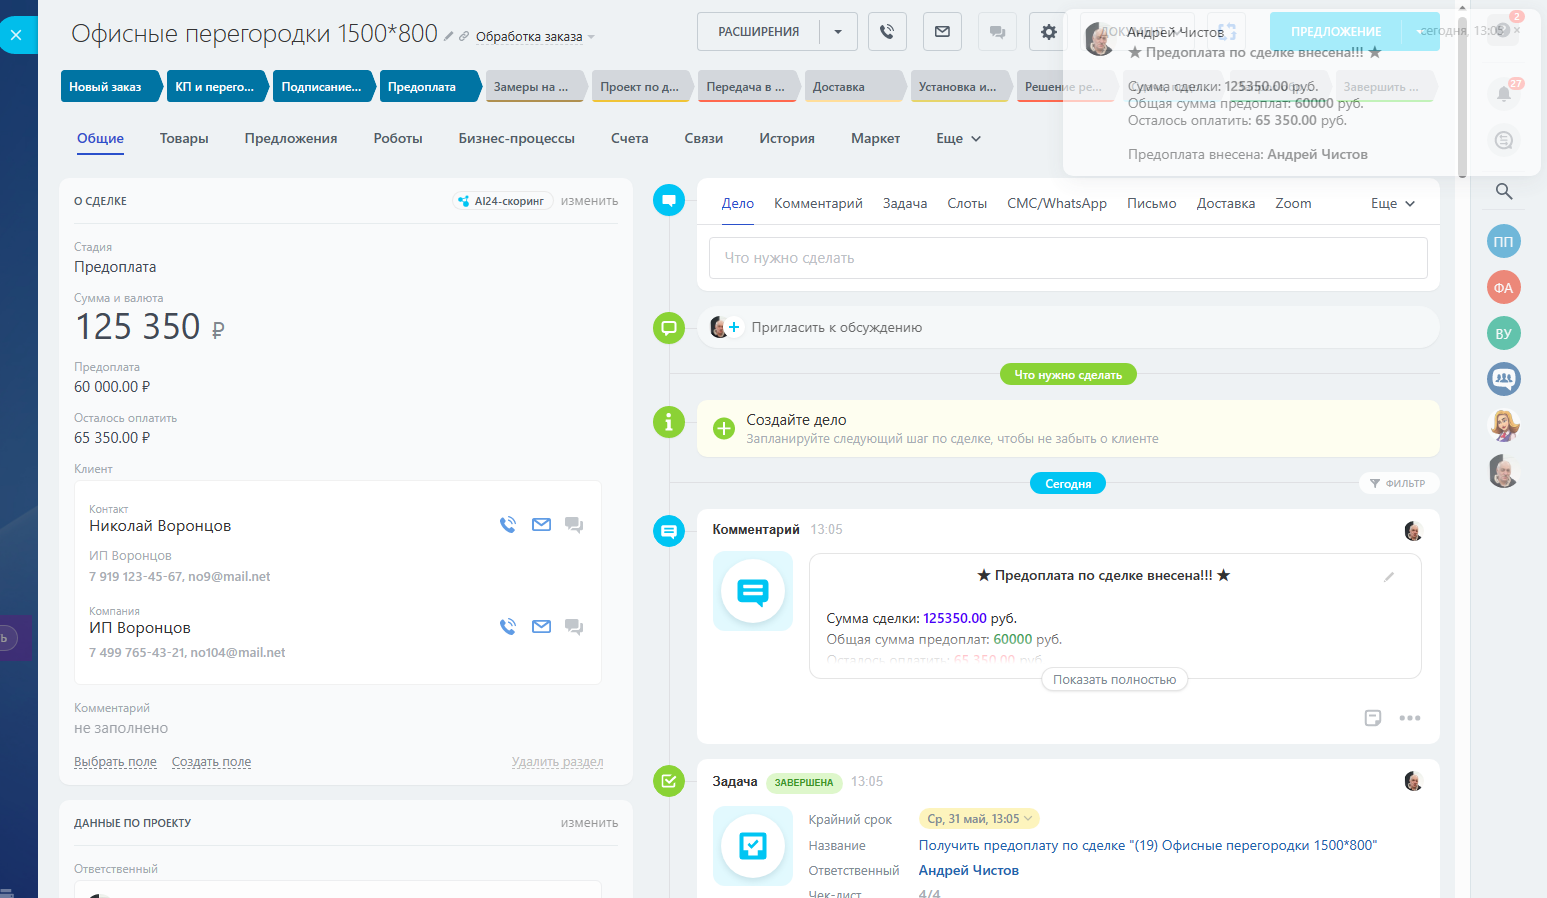Switch to the Товары tab
This screenshot has height=898, width=1547.
click(x=184, y=139)
